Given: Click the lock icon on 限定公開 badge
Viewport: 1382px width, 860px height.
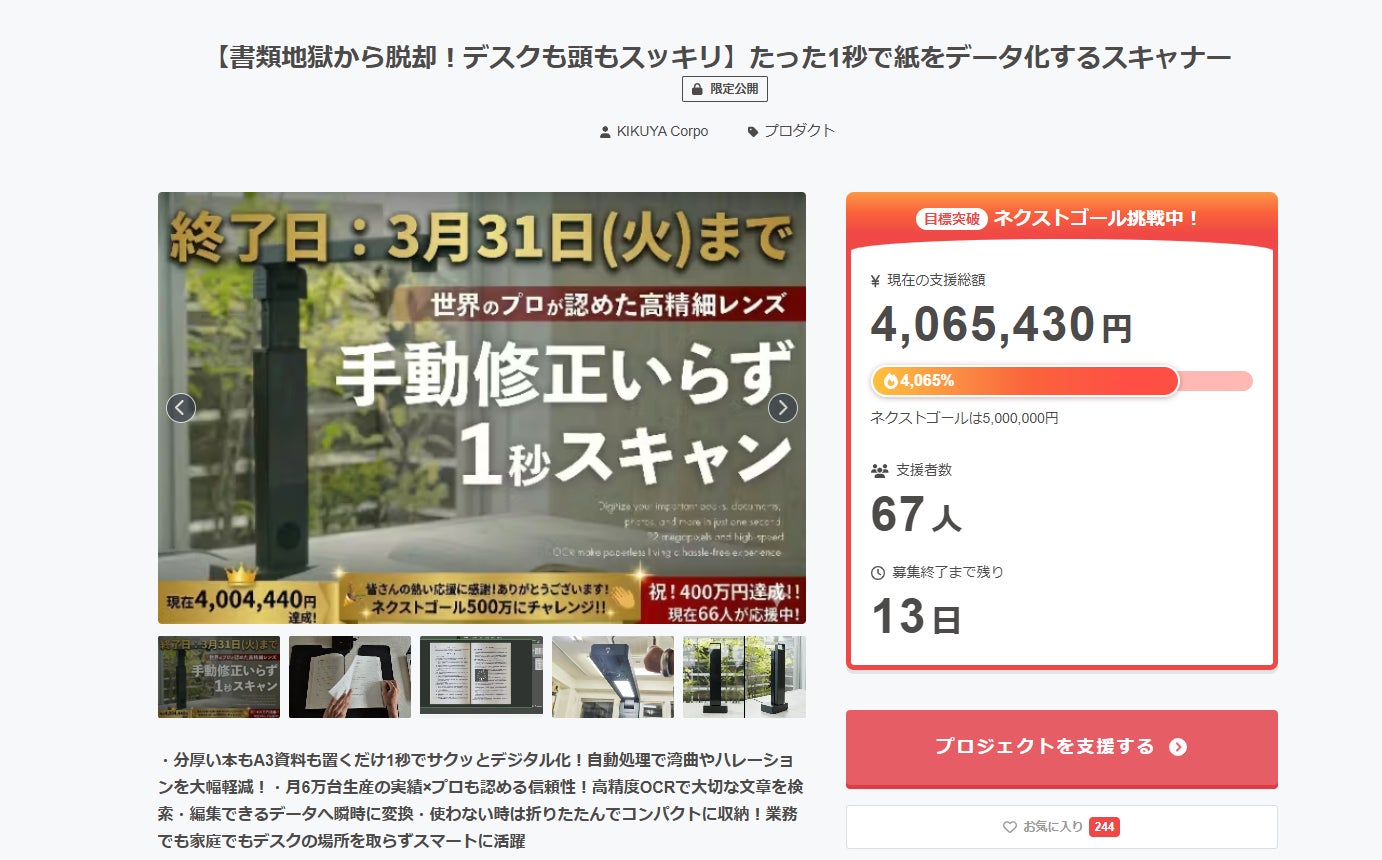Looking at the screenshot, I should (x=697, y=89).
